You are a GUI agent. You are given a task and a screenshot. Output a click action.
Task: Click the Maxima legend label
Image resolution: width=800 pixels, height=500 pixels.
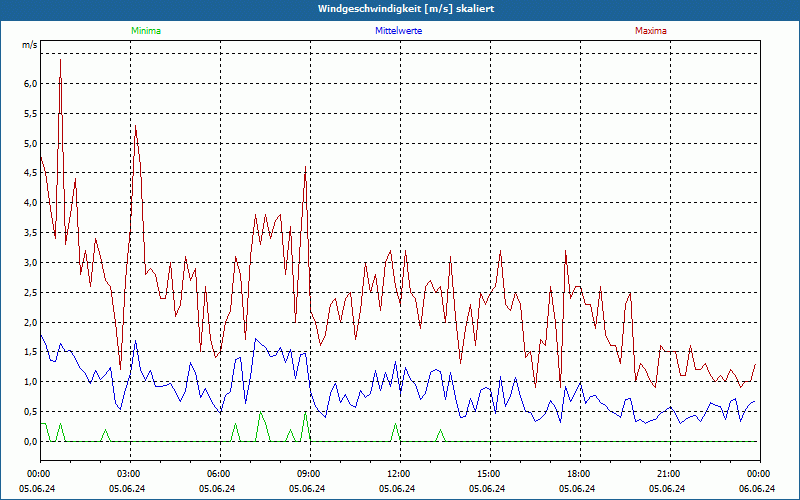[x=651, y=31]
